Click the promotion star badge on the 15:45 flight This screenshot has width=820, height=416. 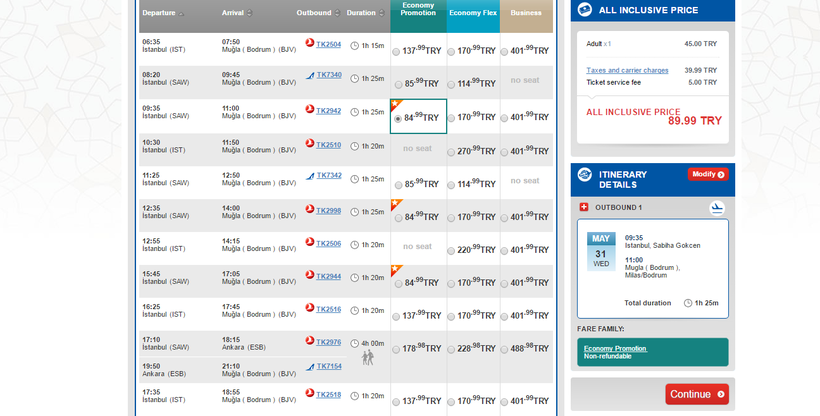[x=396, y=270]
